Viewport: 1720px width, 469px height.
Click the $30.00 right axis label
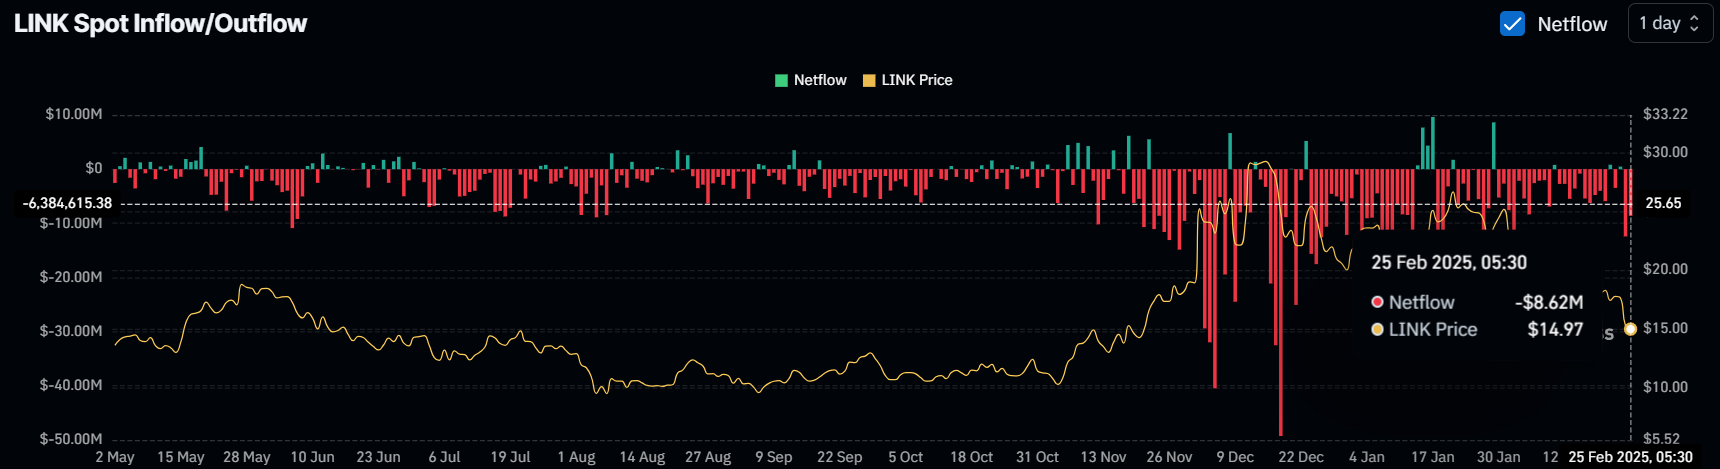point(1666,152)
